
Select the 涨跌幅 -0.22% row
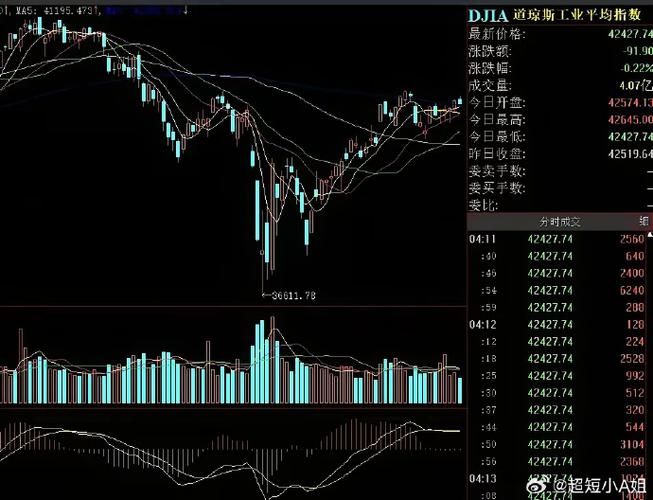coord(560,68)
